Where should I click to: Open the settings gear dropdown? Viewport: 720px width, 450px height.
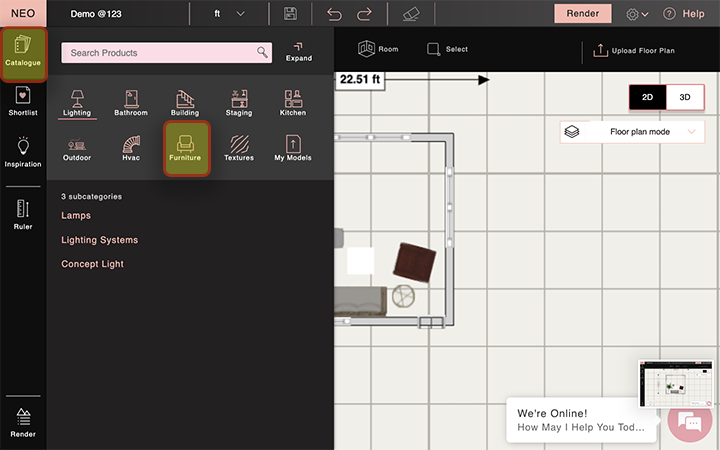pyautogui.click(x=637, y=14)
